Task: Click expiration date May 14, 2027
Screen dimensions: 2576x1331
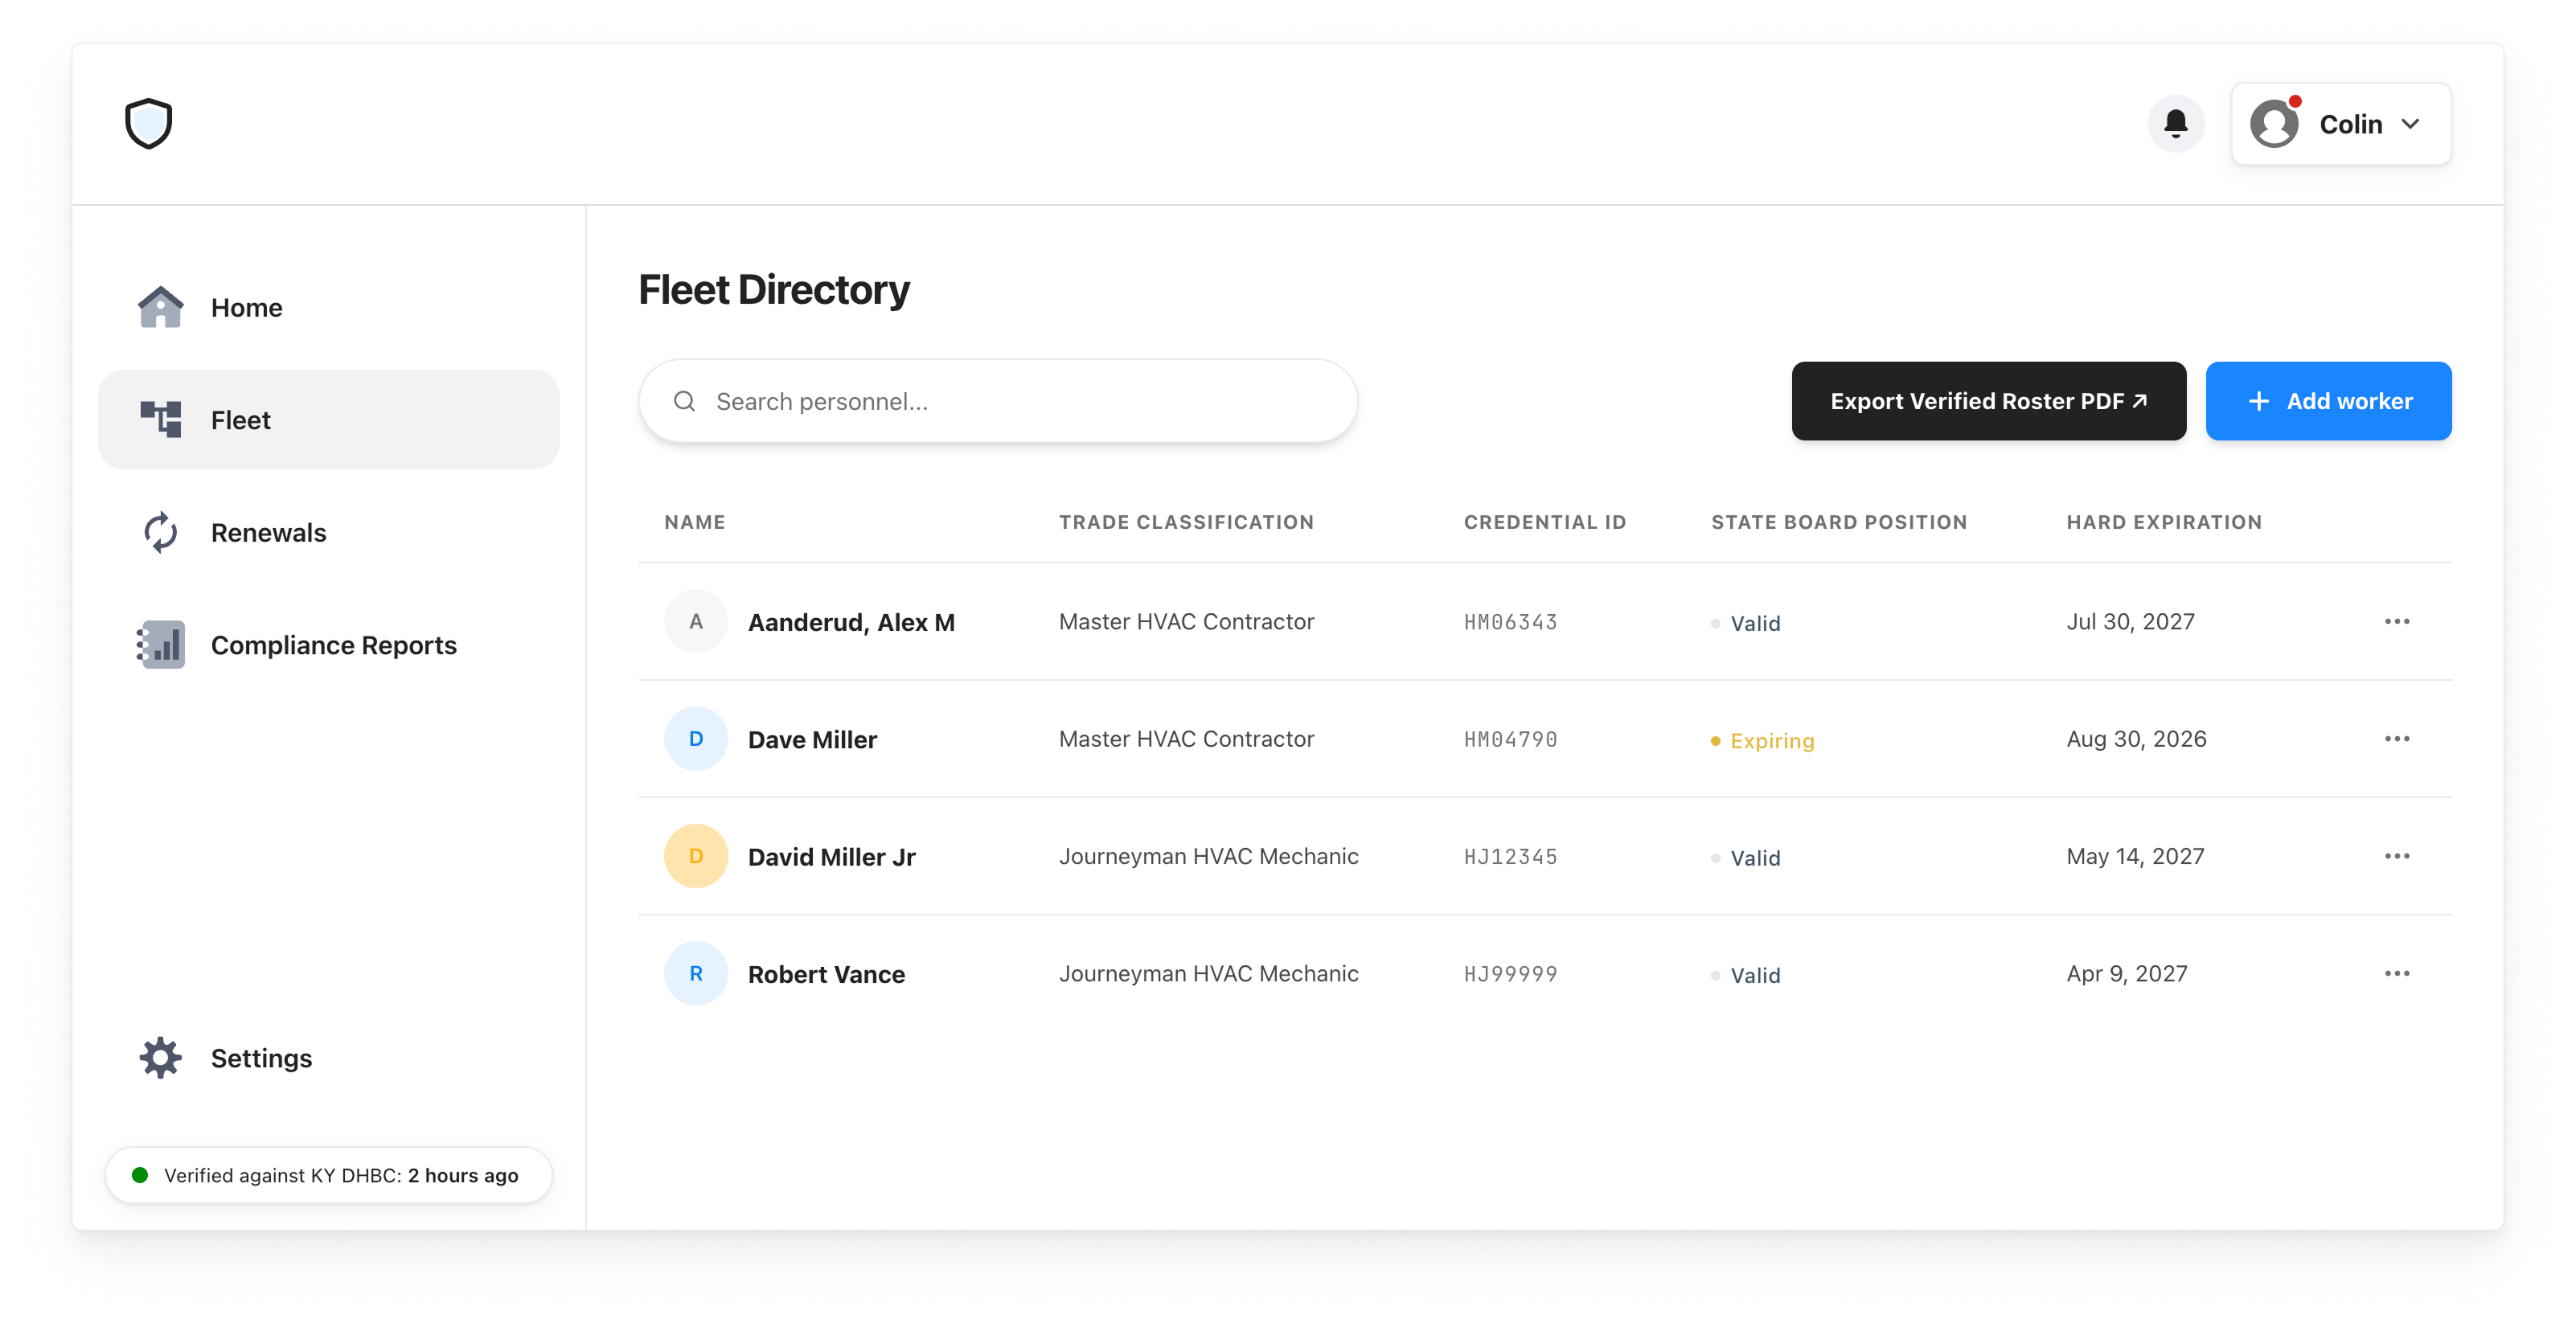Action: point(2135,856)
